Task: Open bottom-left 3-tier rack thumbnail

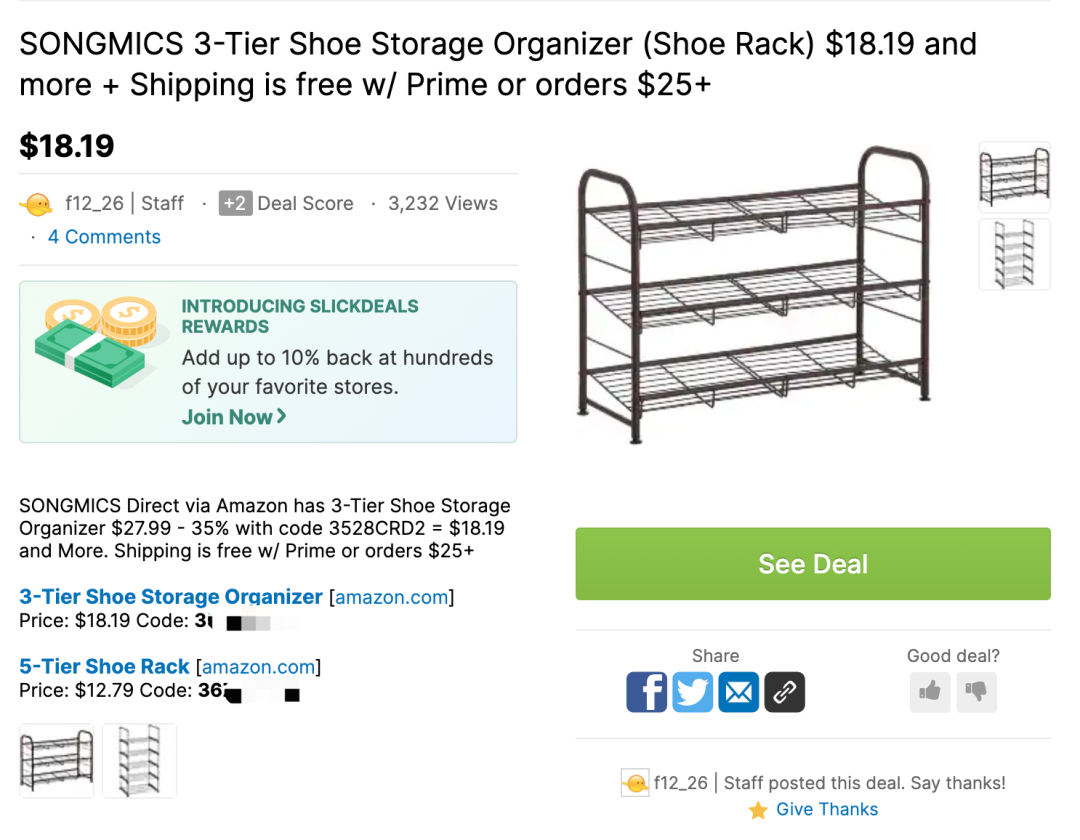Action: pyautogui.click(x=56, y=761)
